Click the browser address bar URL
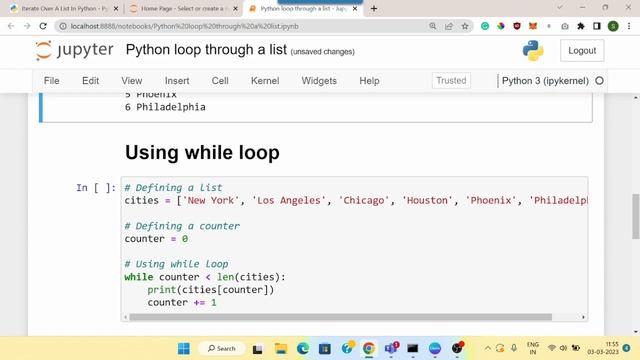 point(184,26)
